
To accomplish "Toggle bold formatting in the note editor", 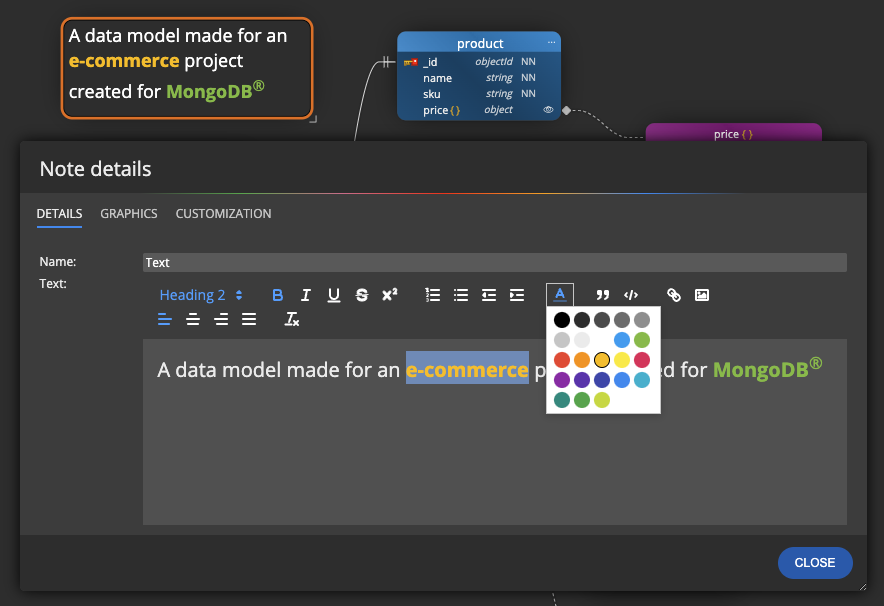I will pos(277,294).
